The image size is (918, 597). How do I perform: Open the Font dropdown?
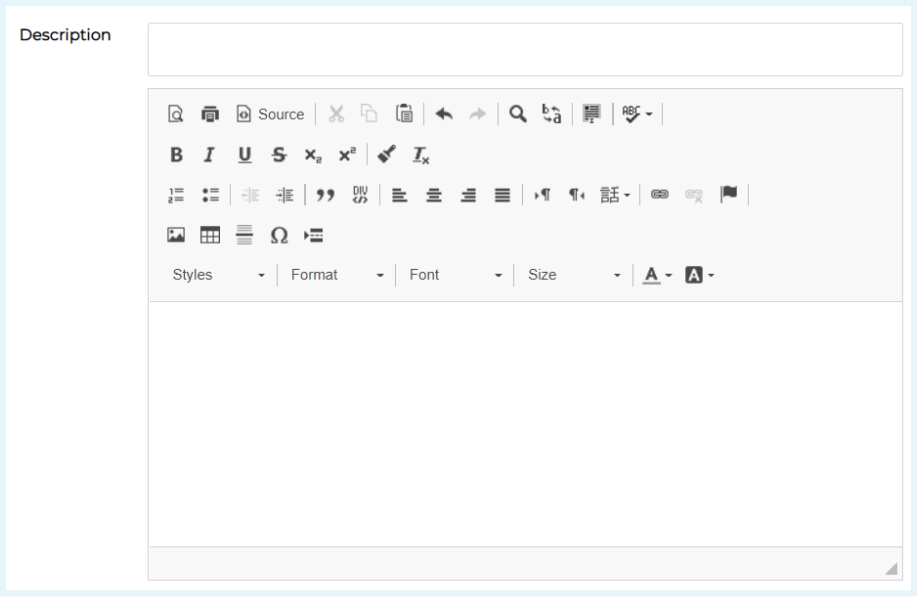[455, 275]
